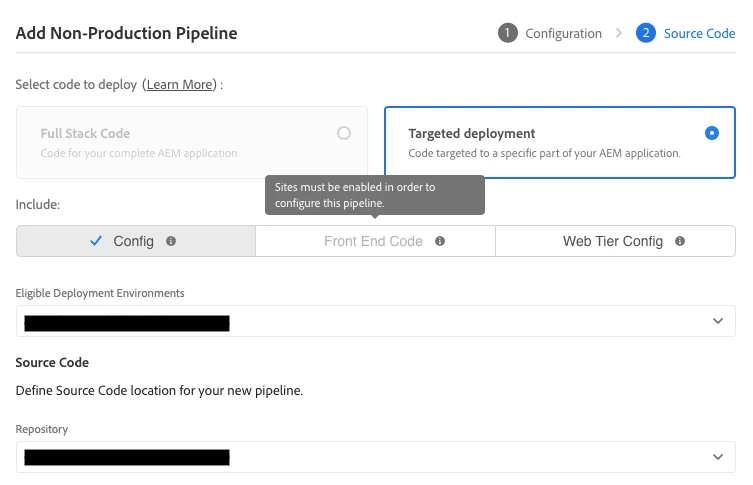
Task: Click the checkmark icon on Config
Action: 96,241
